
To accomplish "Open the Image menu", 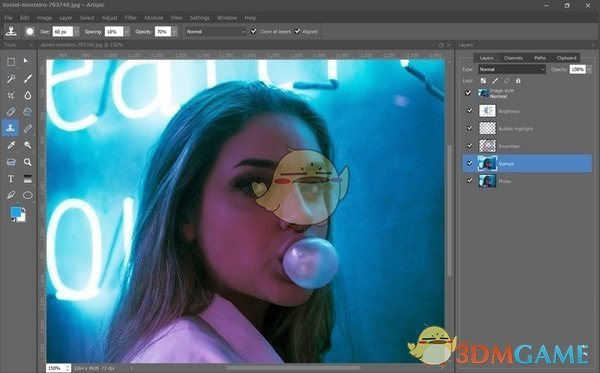I will (44, 18).
